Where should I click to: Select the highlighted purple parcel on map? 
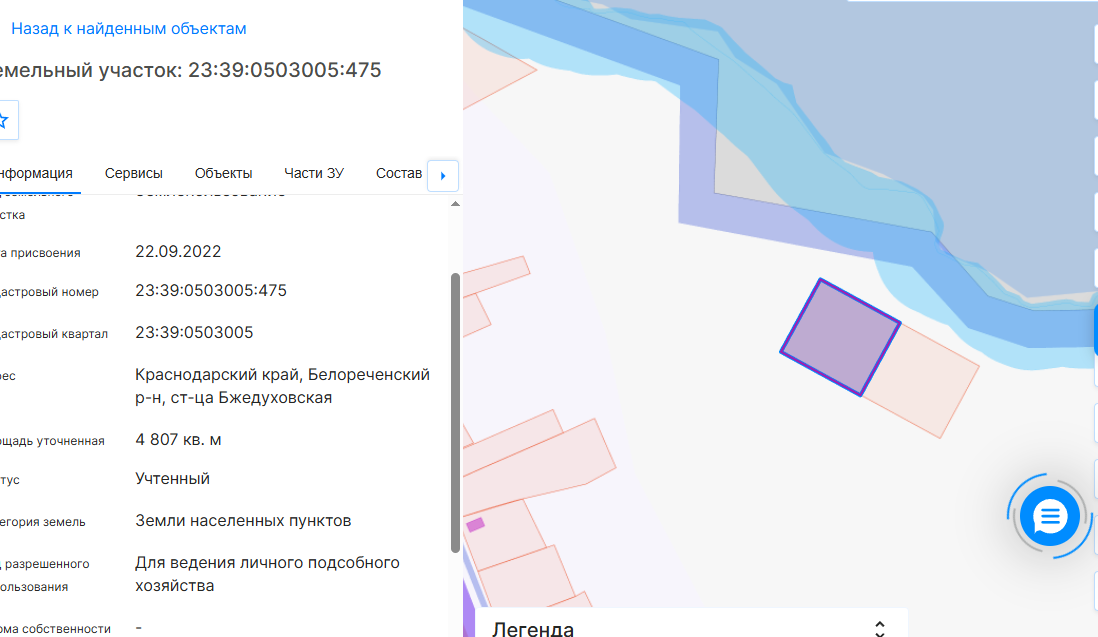(x=840, y=337)
